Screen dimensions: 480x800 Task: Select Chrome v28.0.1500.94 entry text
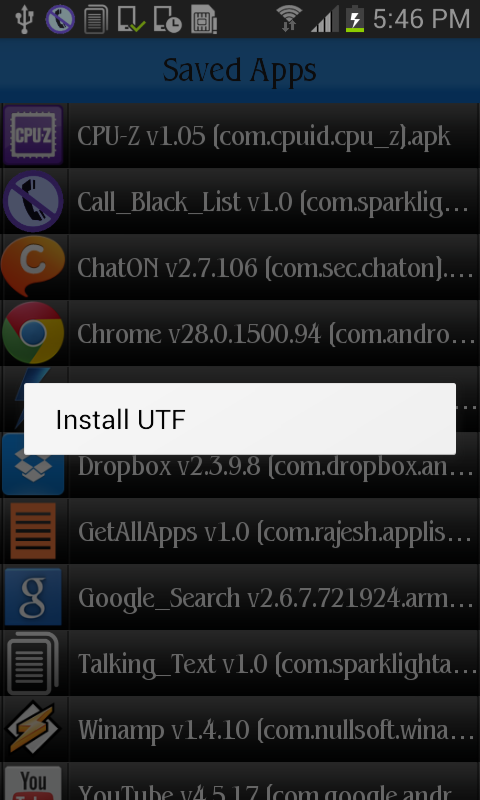click(275, 334)
